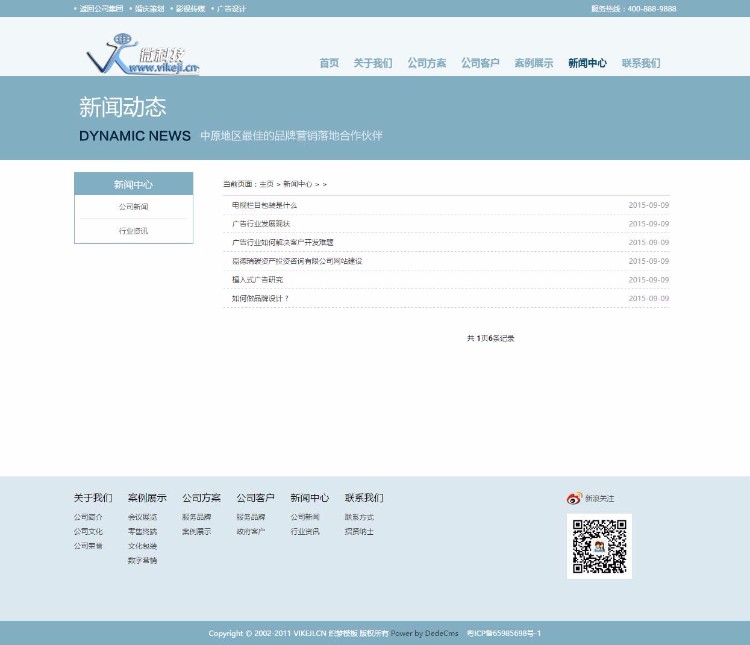This screenshot has height=645, width=750.
Task: Open 服务品牌 under footer 公司方案
Action: [197, 517]
